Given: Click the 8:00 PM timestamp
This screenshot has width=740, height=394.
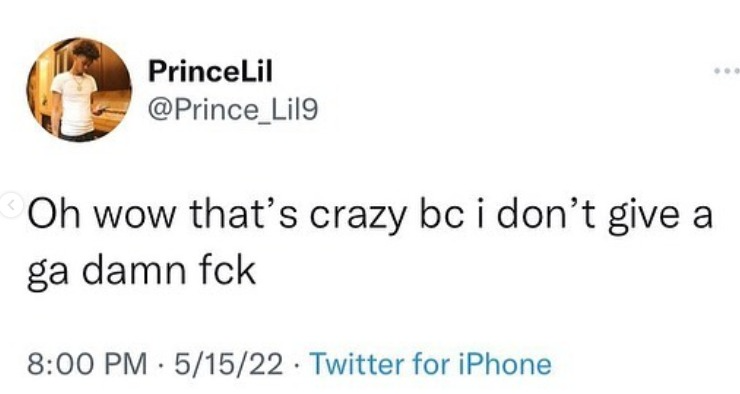Looking at the screenshot, I should pyautogui.click(x=87, y=365).
